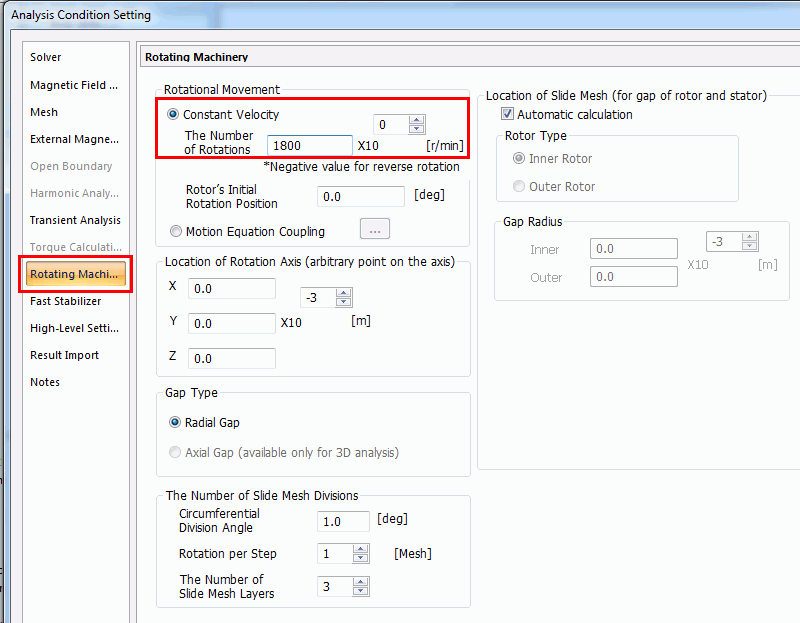Open the Notes page

pyautogui.click(x=45, y=382)
